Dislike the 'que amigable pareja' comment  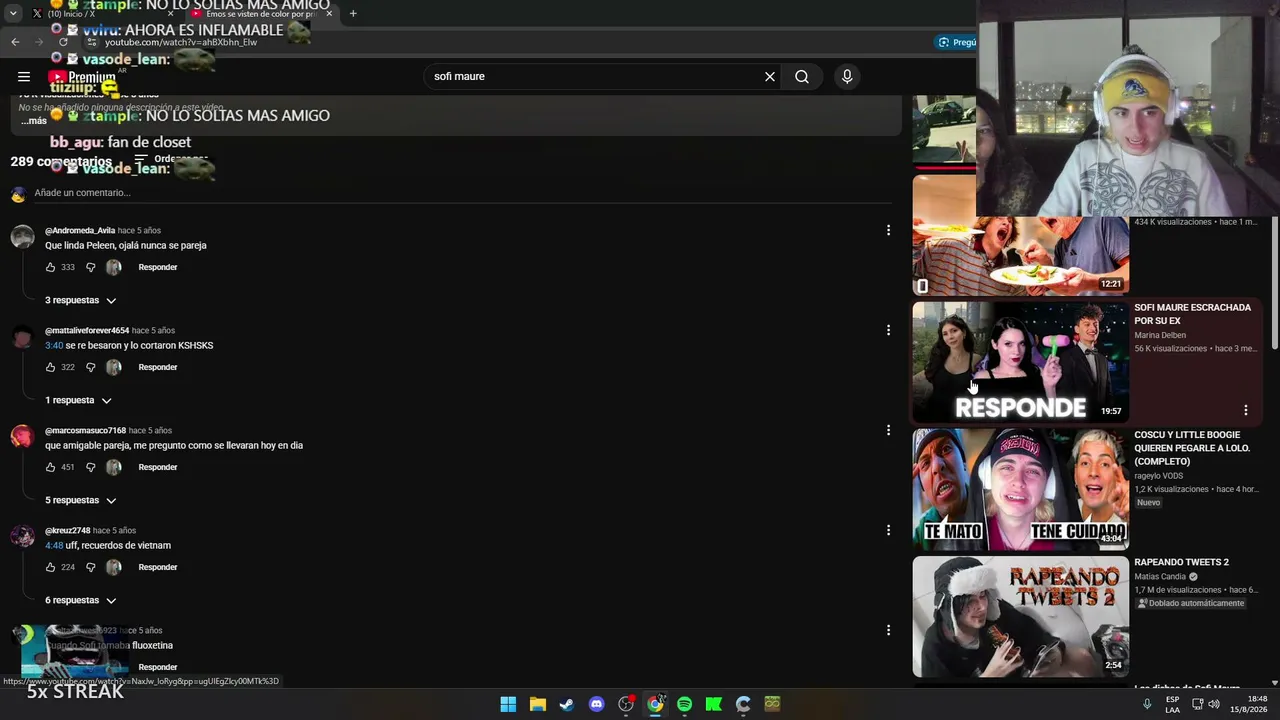point(90,467)
